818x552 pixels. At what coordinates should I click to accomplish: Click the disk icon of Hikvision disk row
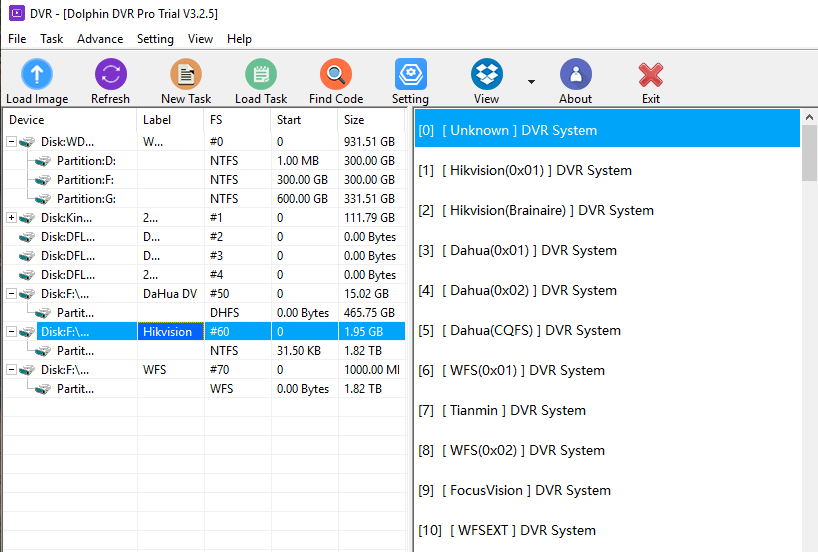(27, 332)
